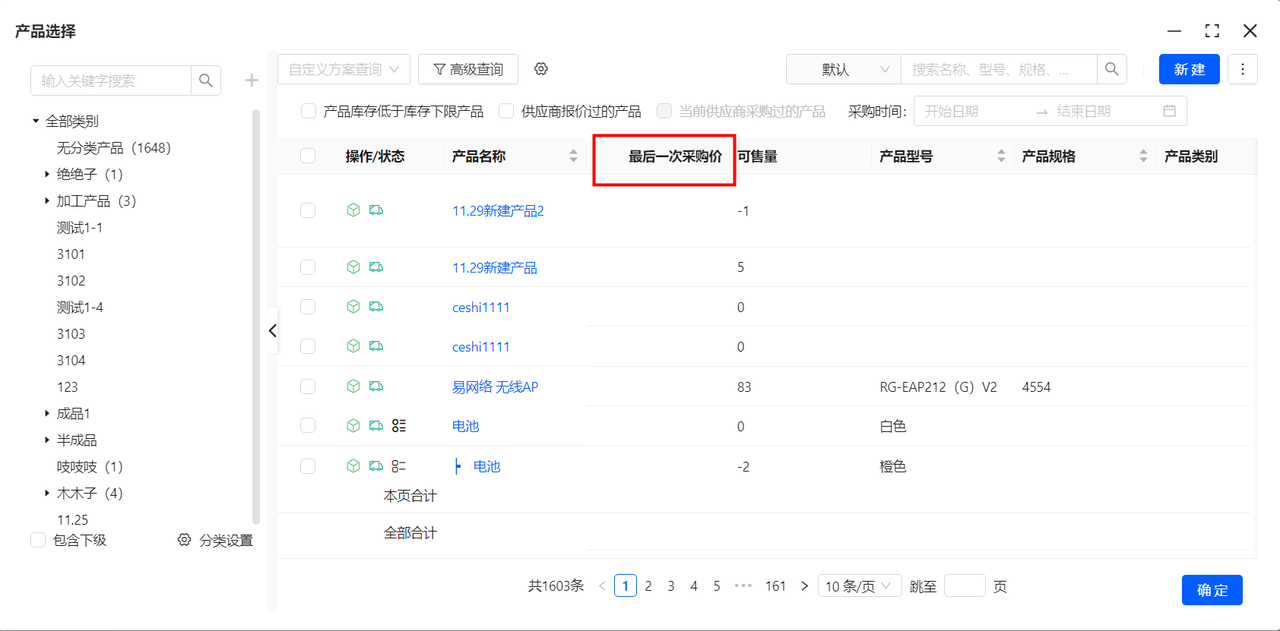The height and width of the screenshot is (631, 1280).
Task: Expand the 成品1 category
Action: coord(47,413)
